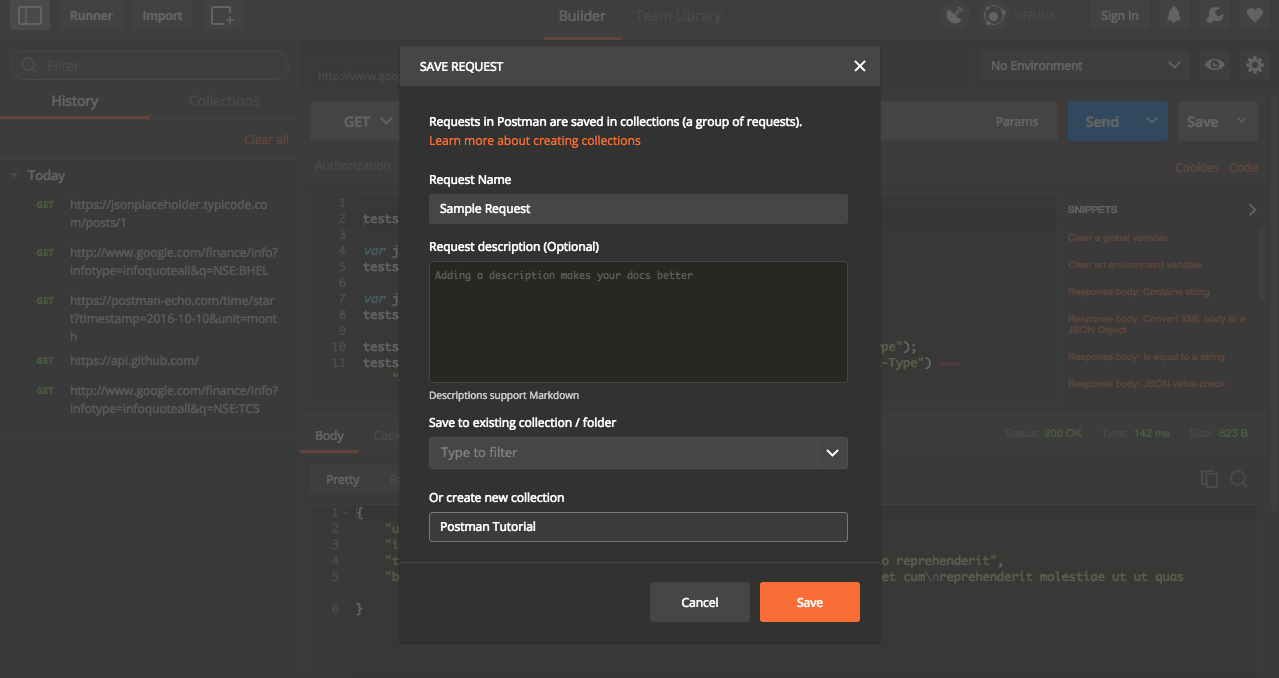Screen dimensions: 1279x678
Task: Open notifications bell
Action: 1175,15
